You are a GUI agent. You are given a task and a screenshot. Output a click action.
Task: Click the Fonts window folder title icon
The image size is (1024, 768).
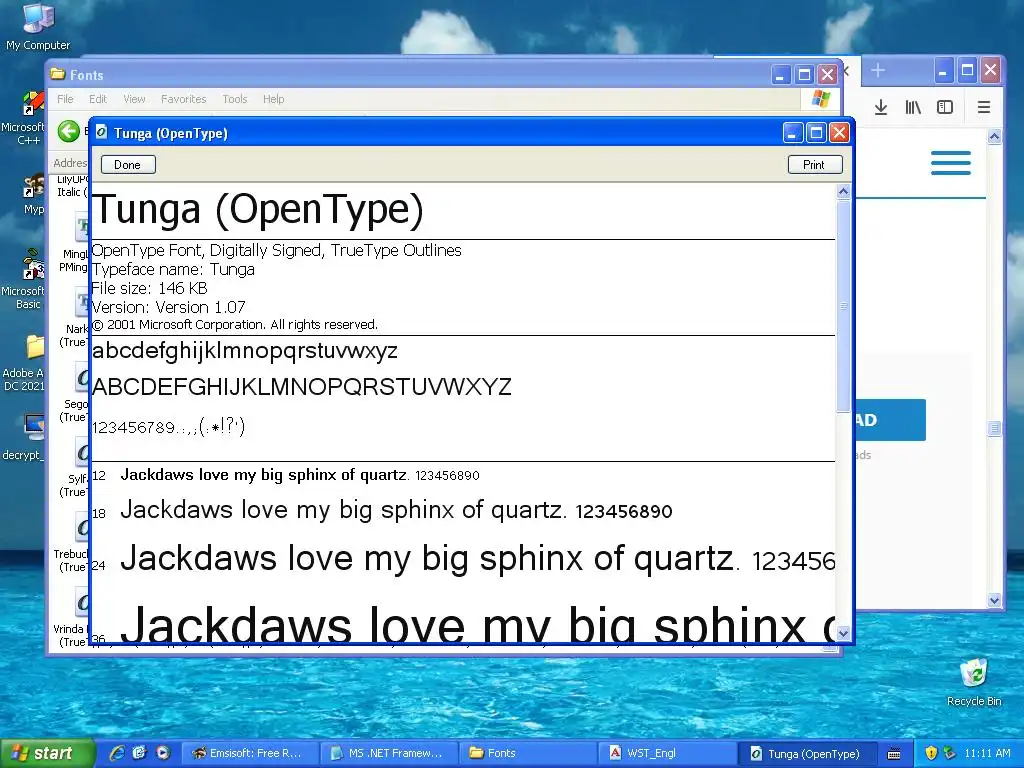point(58,74)
